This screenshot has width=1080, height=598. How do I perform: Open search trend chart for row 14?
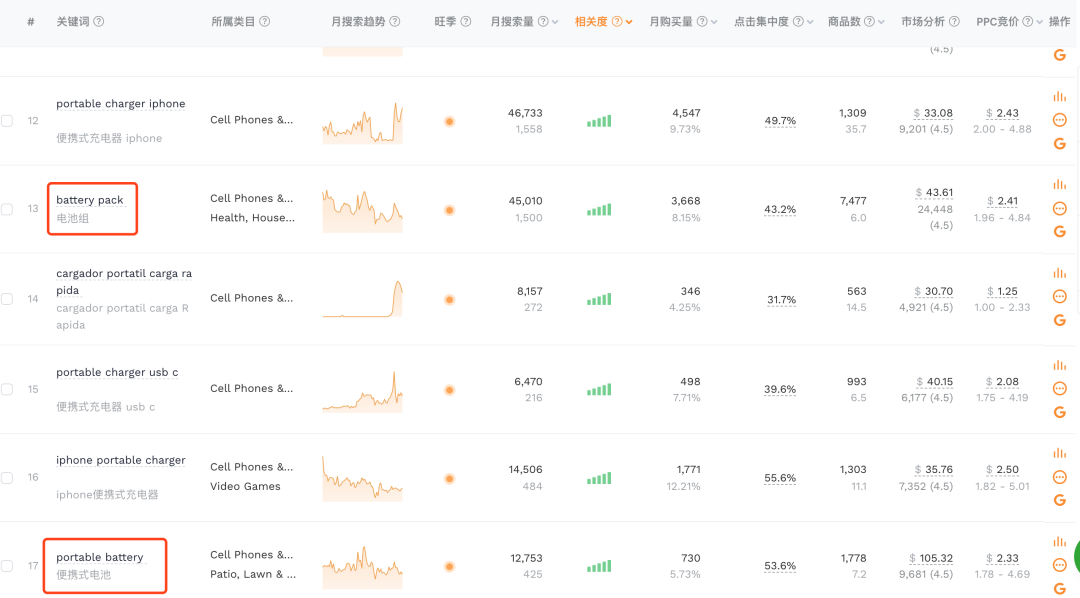(x=362, y=299)
